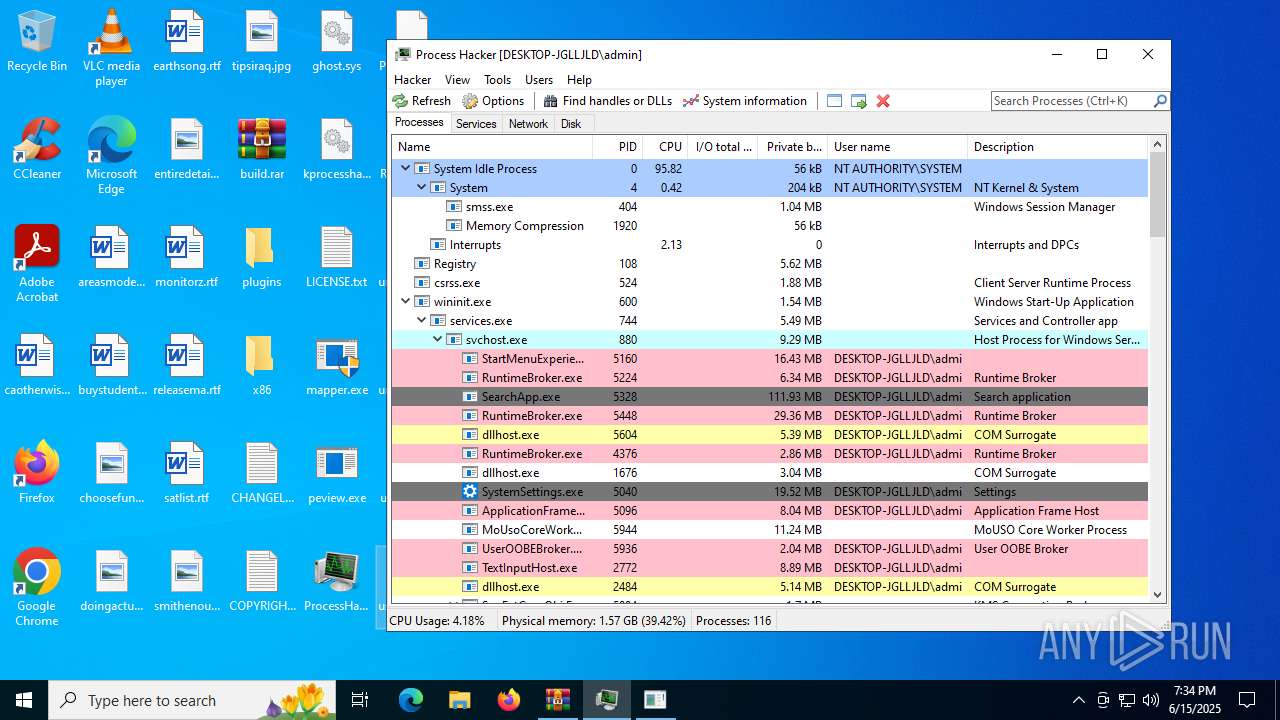Open the Windows Start button
The width and height of the screenshot is (1280, 720).
(24, 700)
